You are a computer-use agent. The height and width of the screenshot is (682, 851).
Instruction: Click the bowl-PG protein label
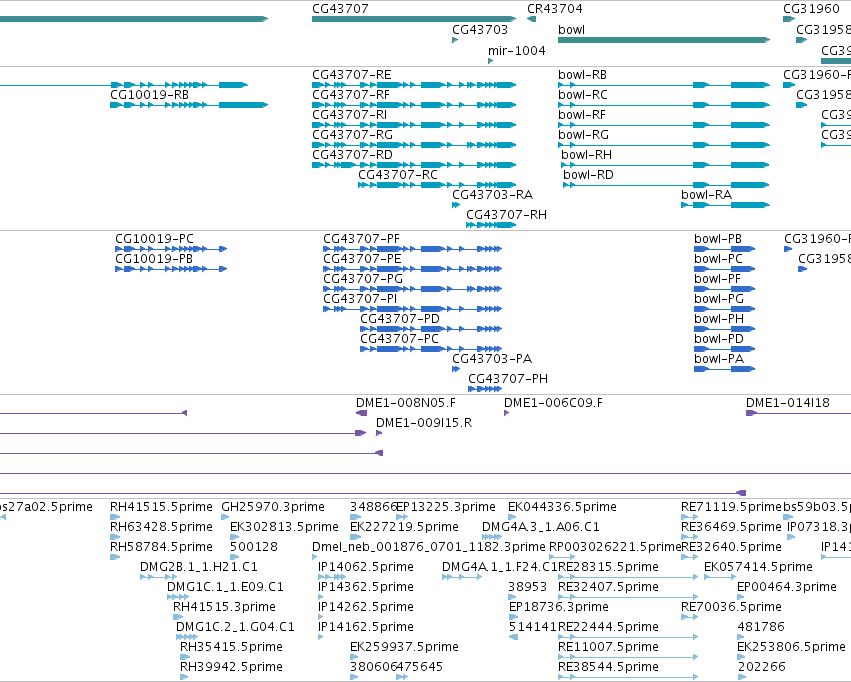click(719, 299)
